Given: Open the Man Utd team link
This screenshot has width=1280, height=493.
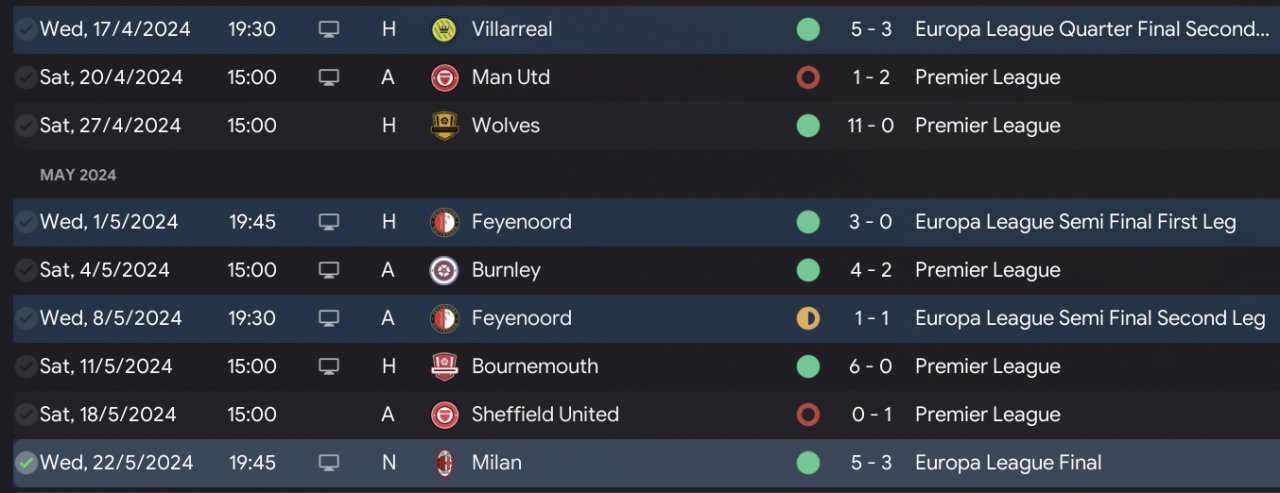Looking at the screenshot, I should coord(511,78).
